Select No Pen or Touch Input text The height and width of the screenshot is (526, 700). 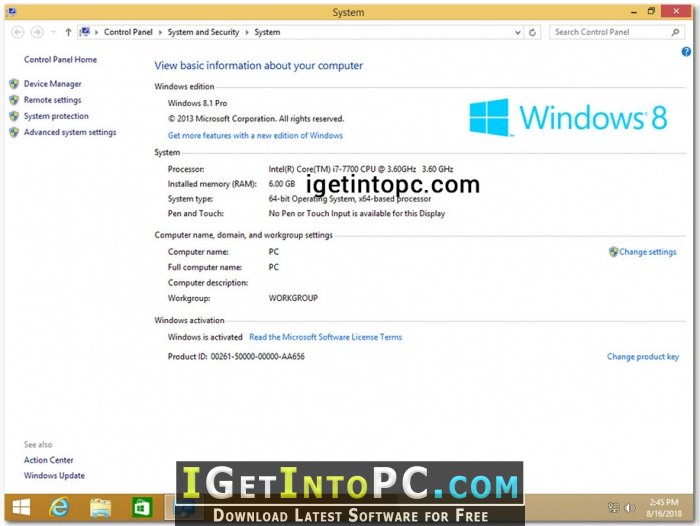point(357,213)
